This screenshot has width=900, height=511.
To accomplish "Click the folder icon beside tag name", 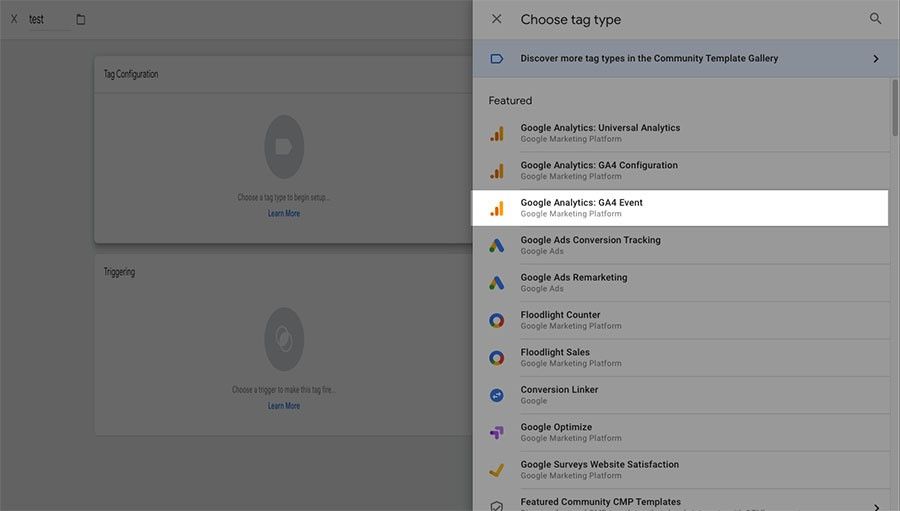I will coord(80,19).
